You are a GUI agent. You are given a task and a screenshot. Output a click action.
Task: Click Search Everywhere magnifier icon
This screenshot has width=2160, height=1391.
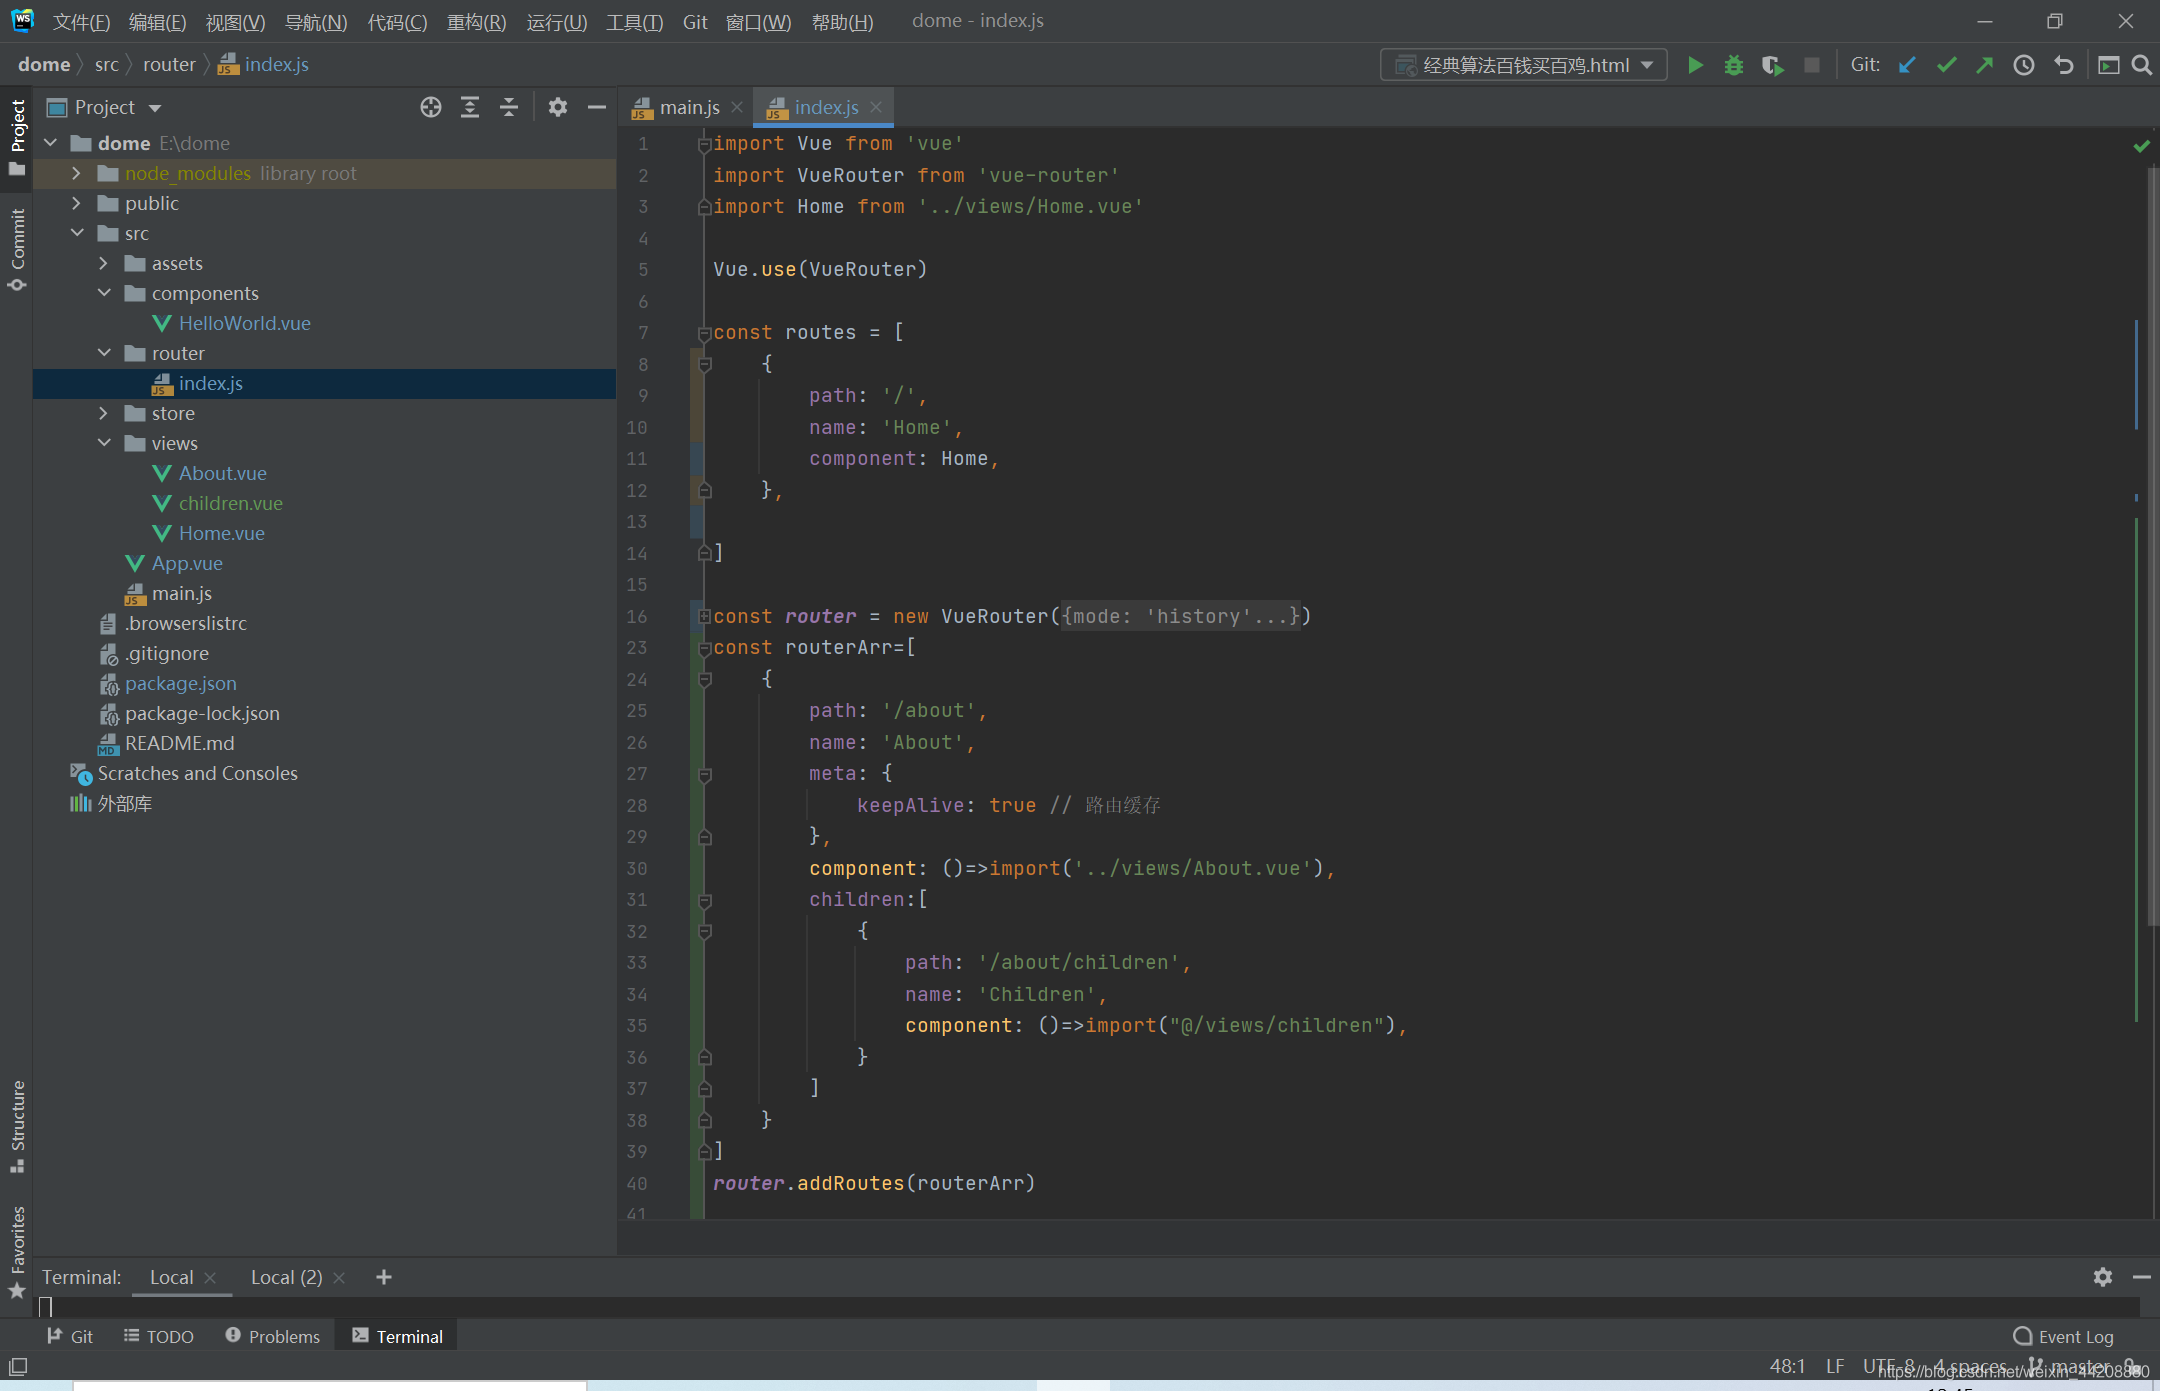(x=2142, y=65)
